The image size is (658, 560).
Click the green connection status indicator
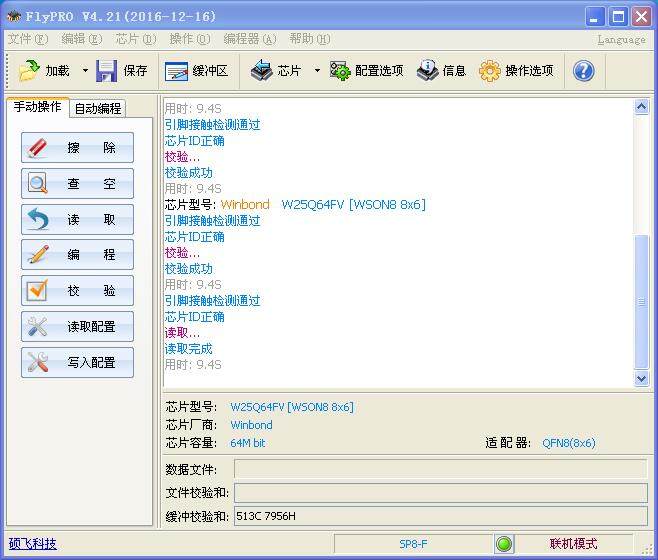pos(504,544)
